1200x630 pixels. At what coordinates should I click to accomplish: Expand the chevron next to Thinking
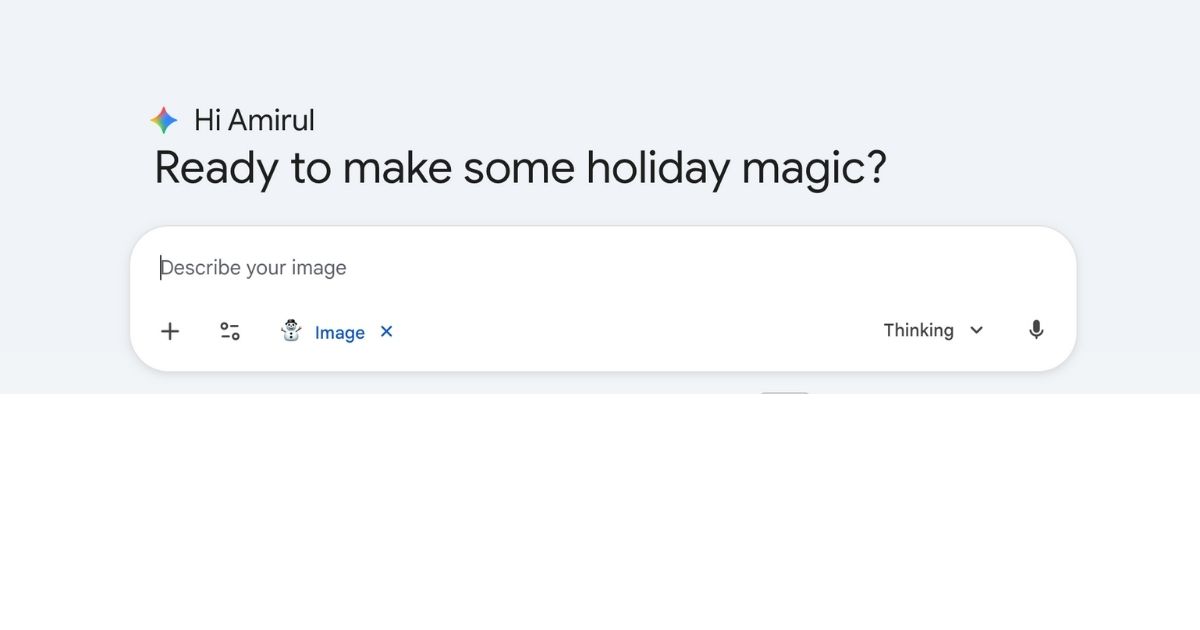977,330
